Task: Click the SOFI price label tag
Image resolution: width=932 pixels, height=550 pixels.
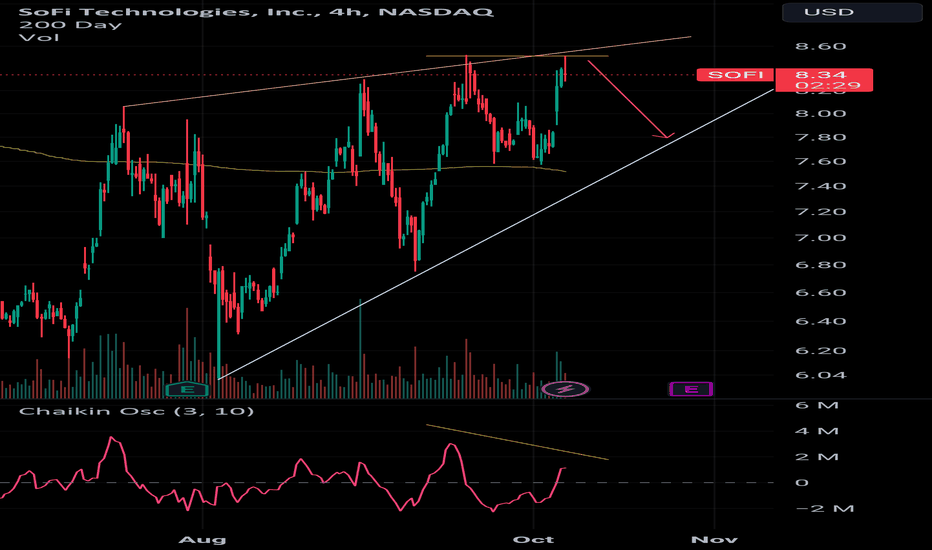Action: click(x=735, y=75)
